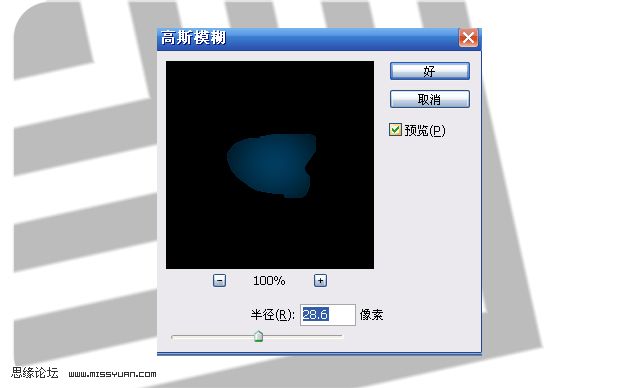This screenshot has width=624, height=388.
Task: Click the 高斯模糊 title bar text
Action: tap(193, 38)
